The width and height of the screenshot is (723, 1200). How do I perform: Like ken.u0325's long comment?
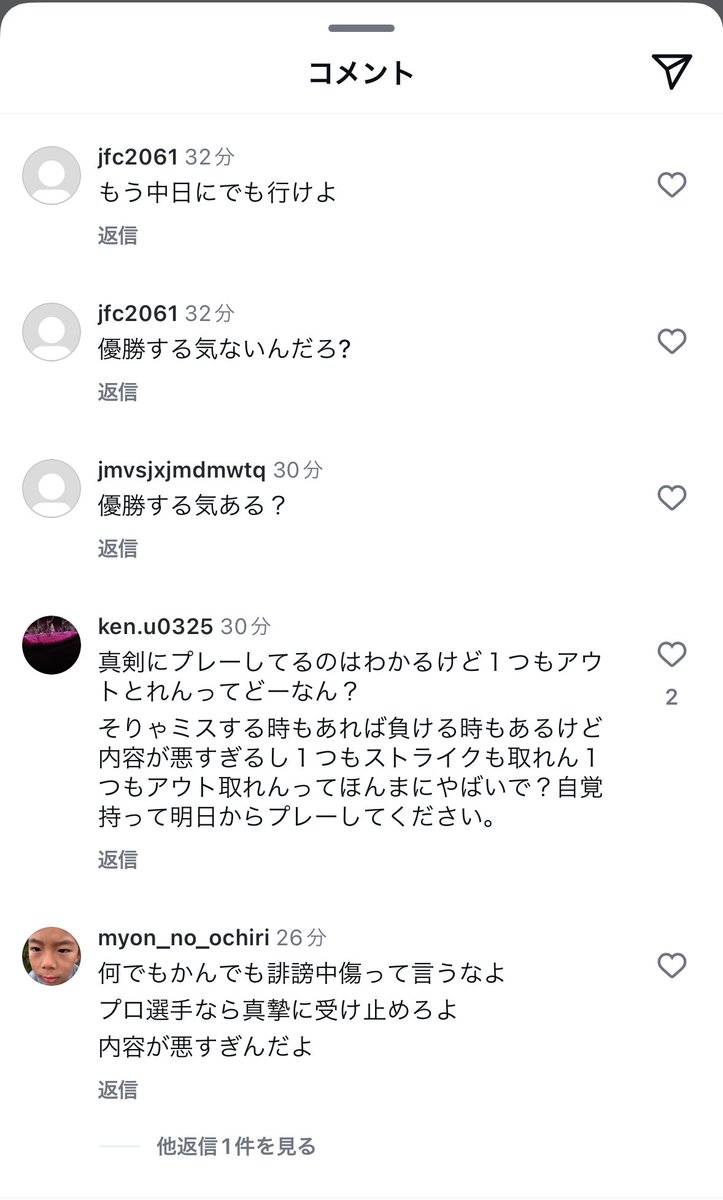coord(672,655)
